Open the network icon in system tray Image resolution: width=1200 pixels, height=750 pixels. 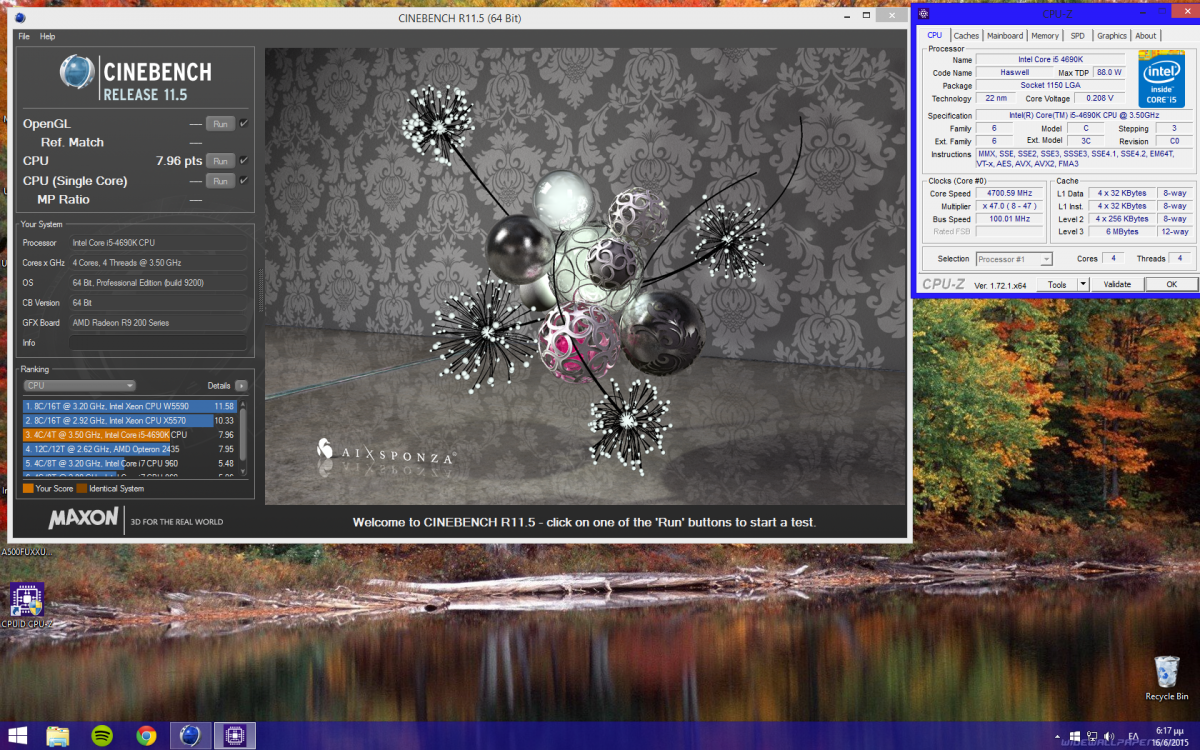pos(1092,736)
